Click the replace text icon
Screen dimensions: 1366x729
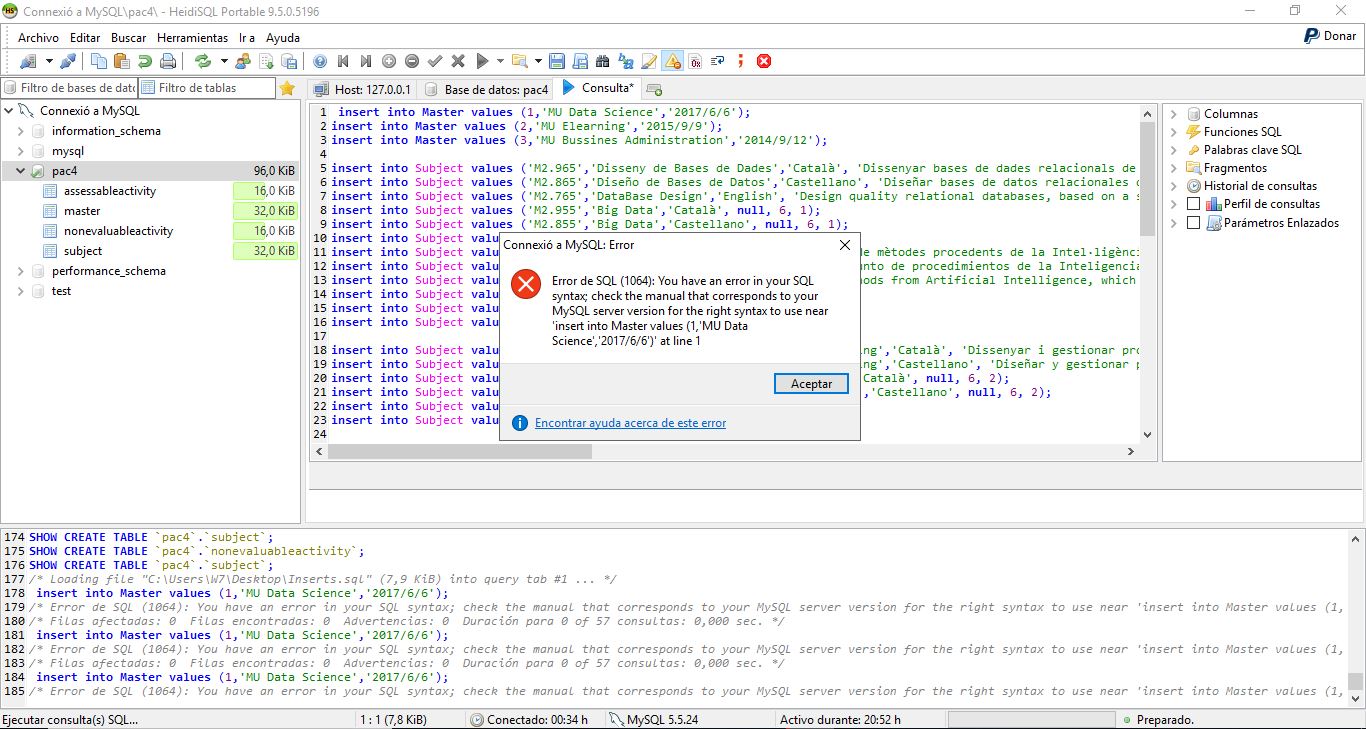[625, 61]
